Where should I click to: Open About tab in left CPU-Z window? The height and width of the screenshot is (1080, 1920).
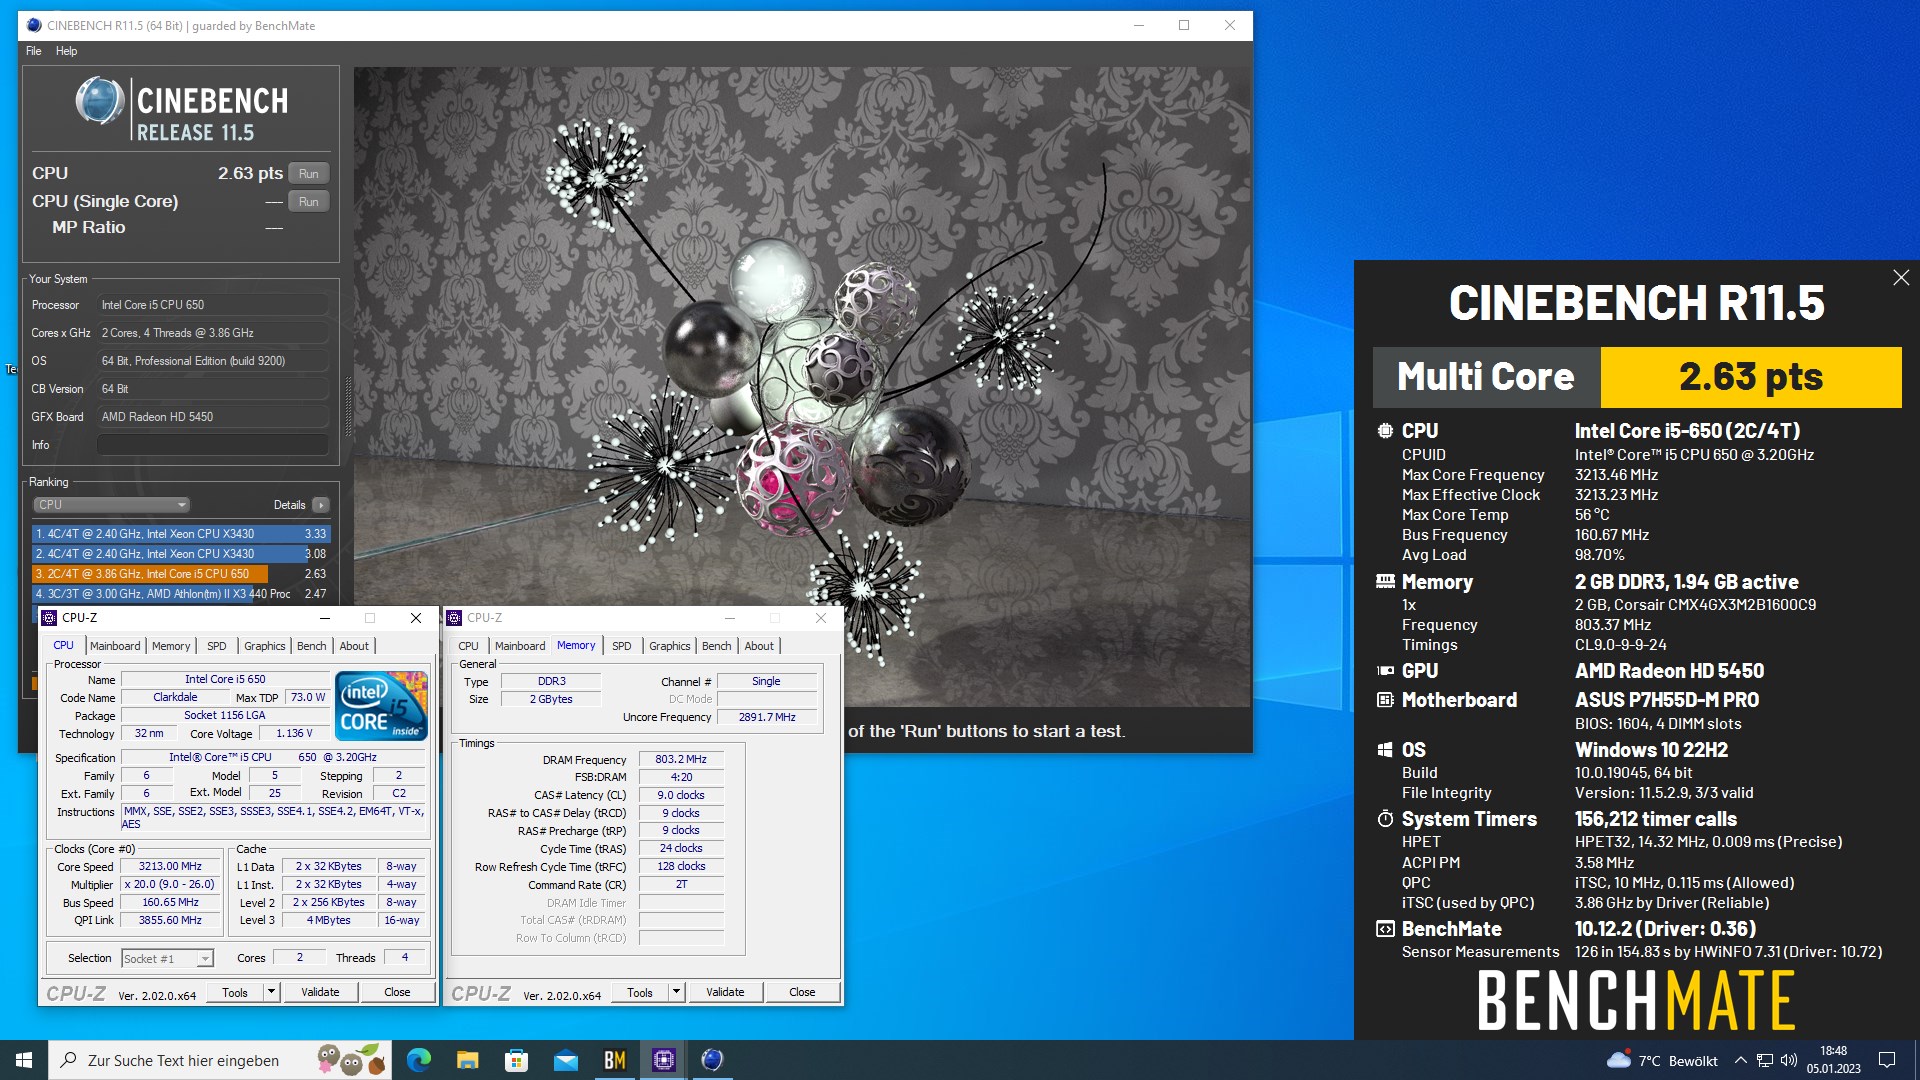[354, 646]
